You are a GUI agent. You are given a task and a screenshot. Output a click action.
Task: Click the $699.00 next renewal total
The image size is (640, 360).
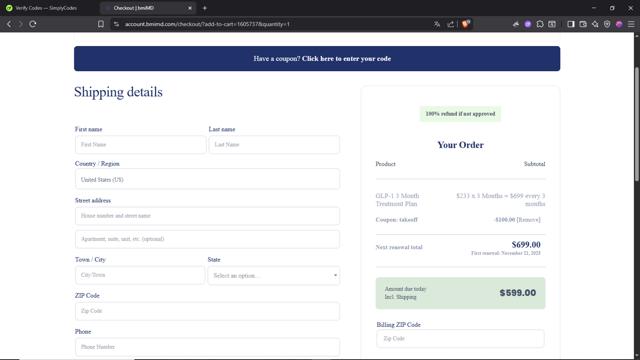tap(526, 244)
